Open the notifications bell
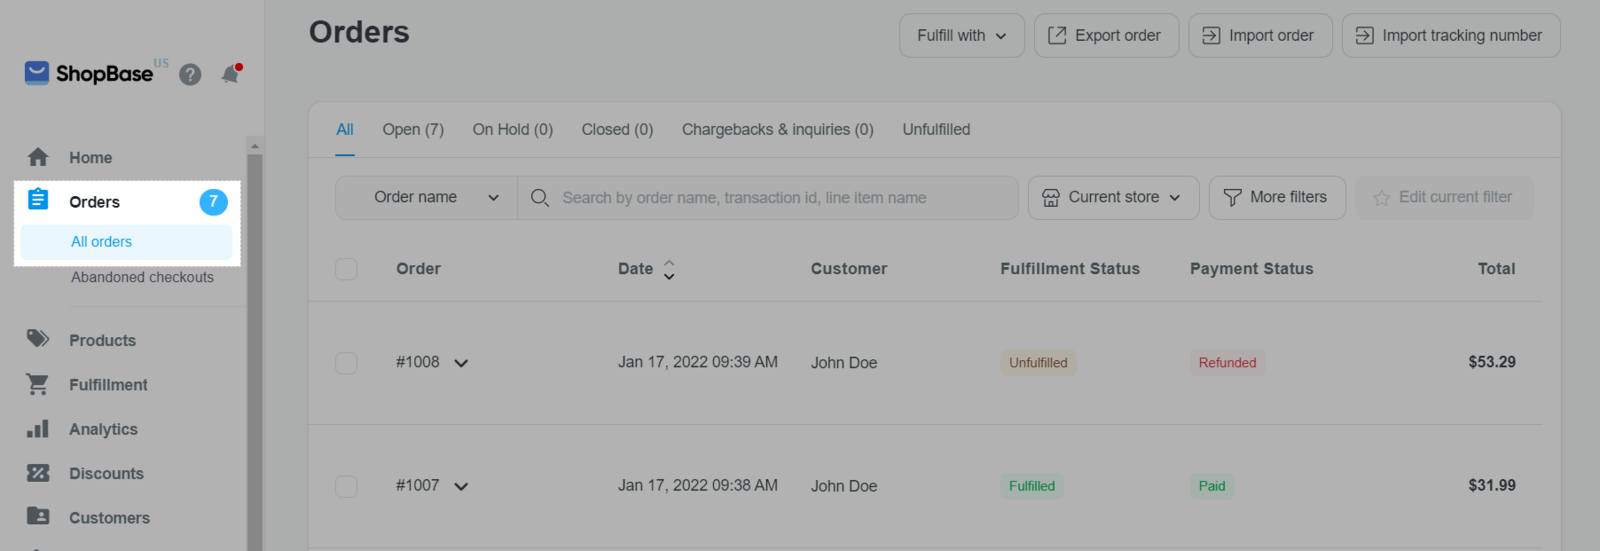The width and height of the screenshot is (1600, 551). pos(231,74)
